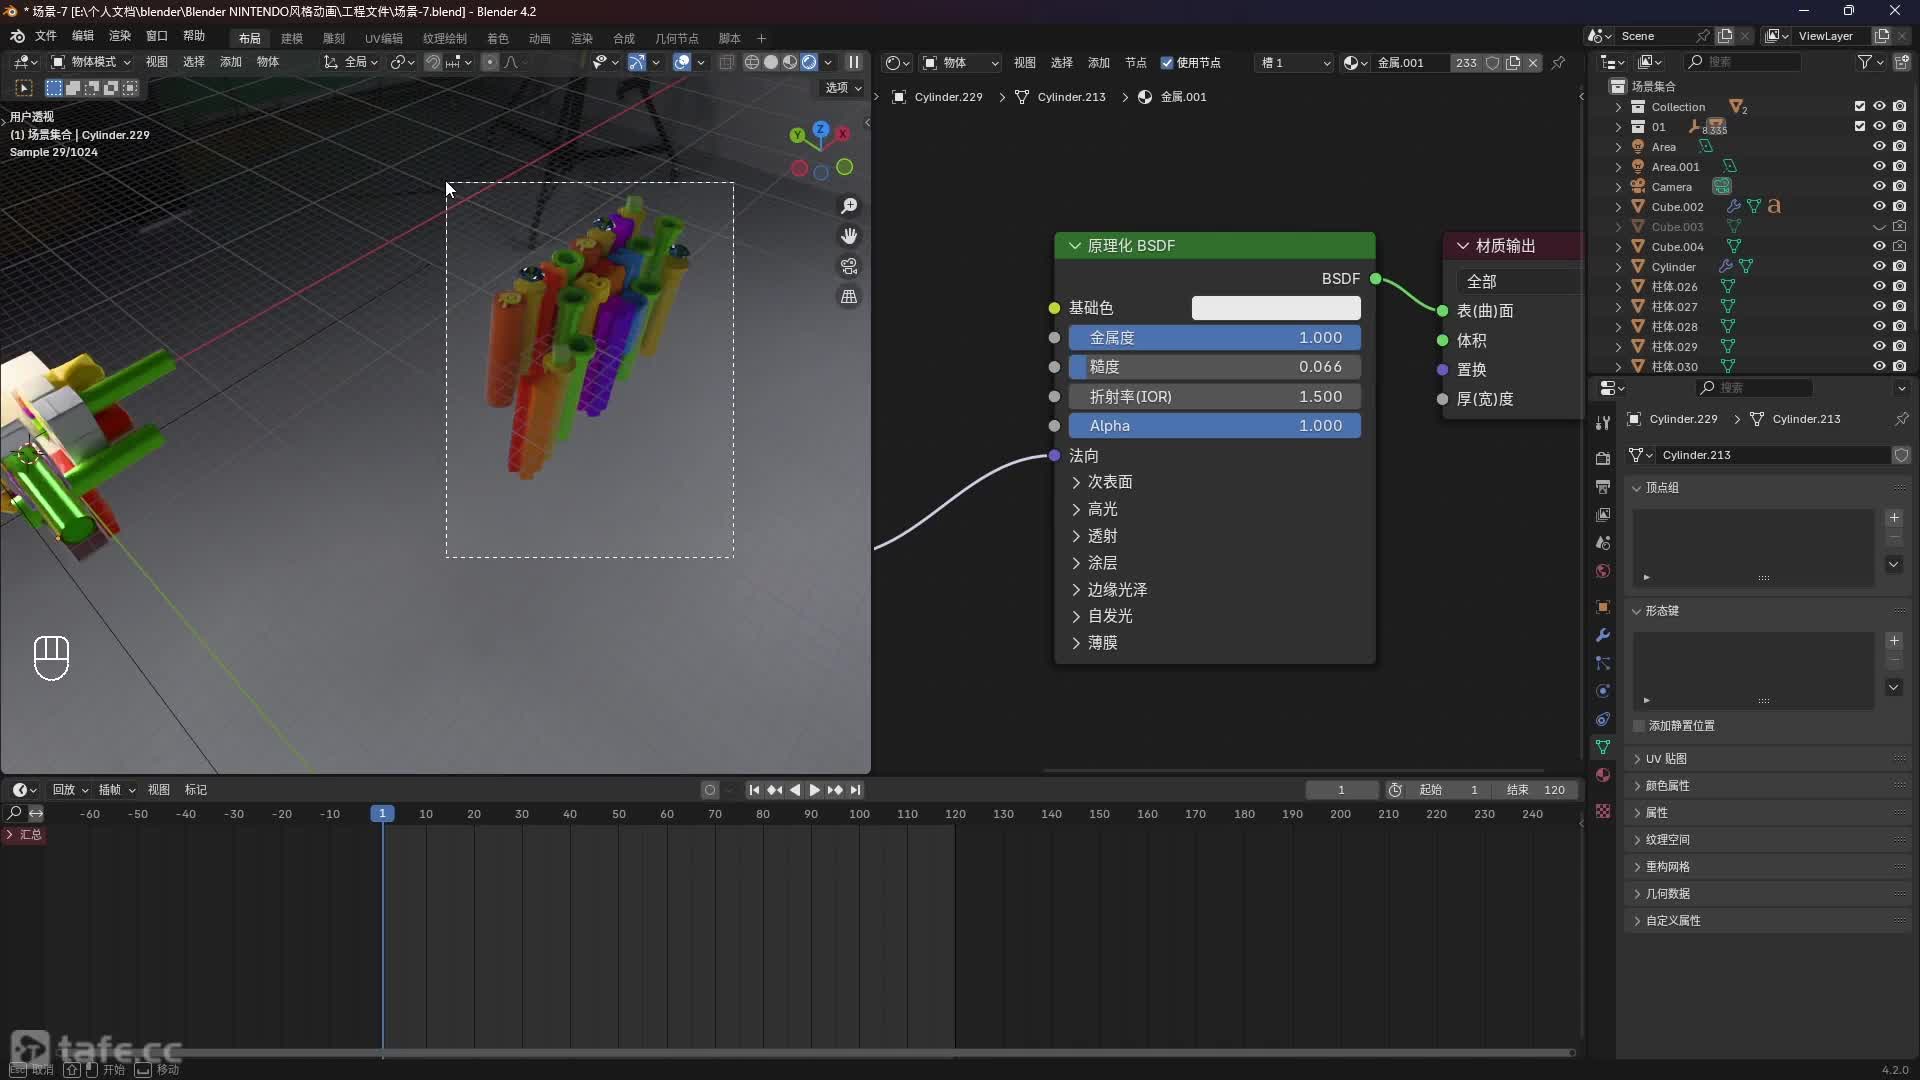Toggle the Use Nodes checkbox
This screenshot has width=1920, height=1080.
(1167, 63)
